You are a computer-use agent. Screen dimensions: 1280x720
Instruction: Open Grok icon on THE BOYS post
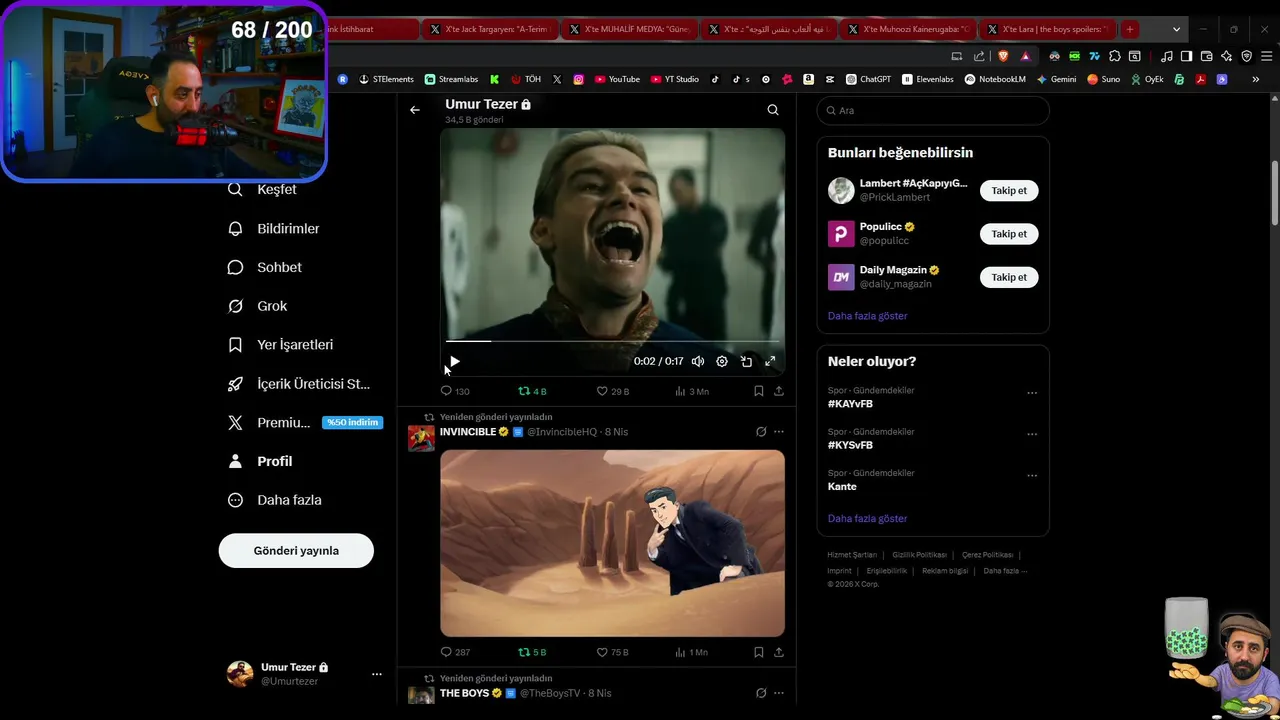coord(761,693)
